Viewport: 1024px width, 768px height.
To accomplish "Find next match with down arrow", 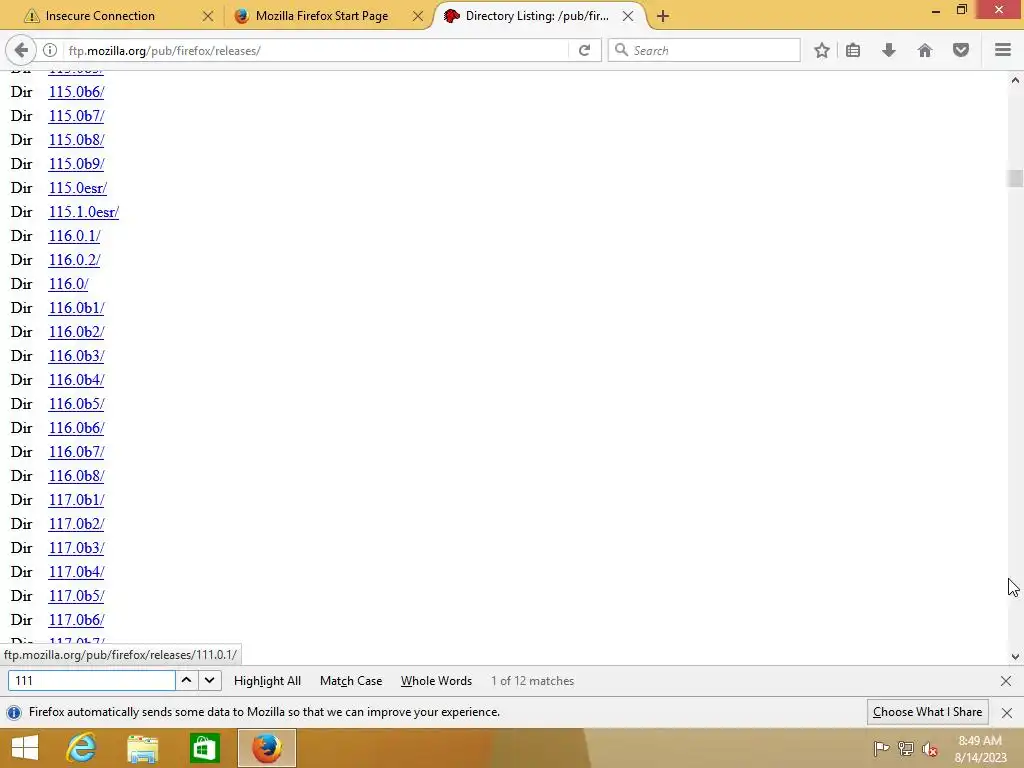I will point(210,680).
